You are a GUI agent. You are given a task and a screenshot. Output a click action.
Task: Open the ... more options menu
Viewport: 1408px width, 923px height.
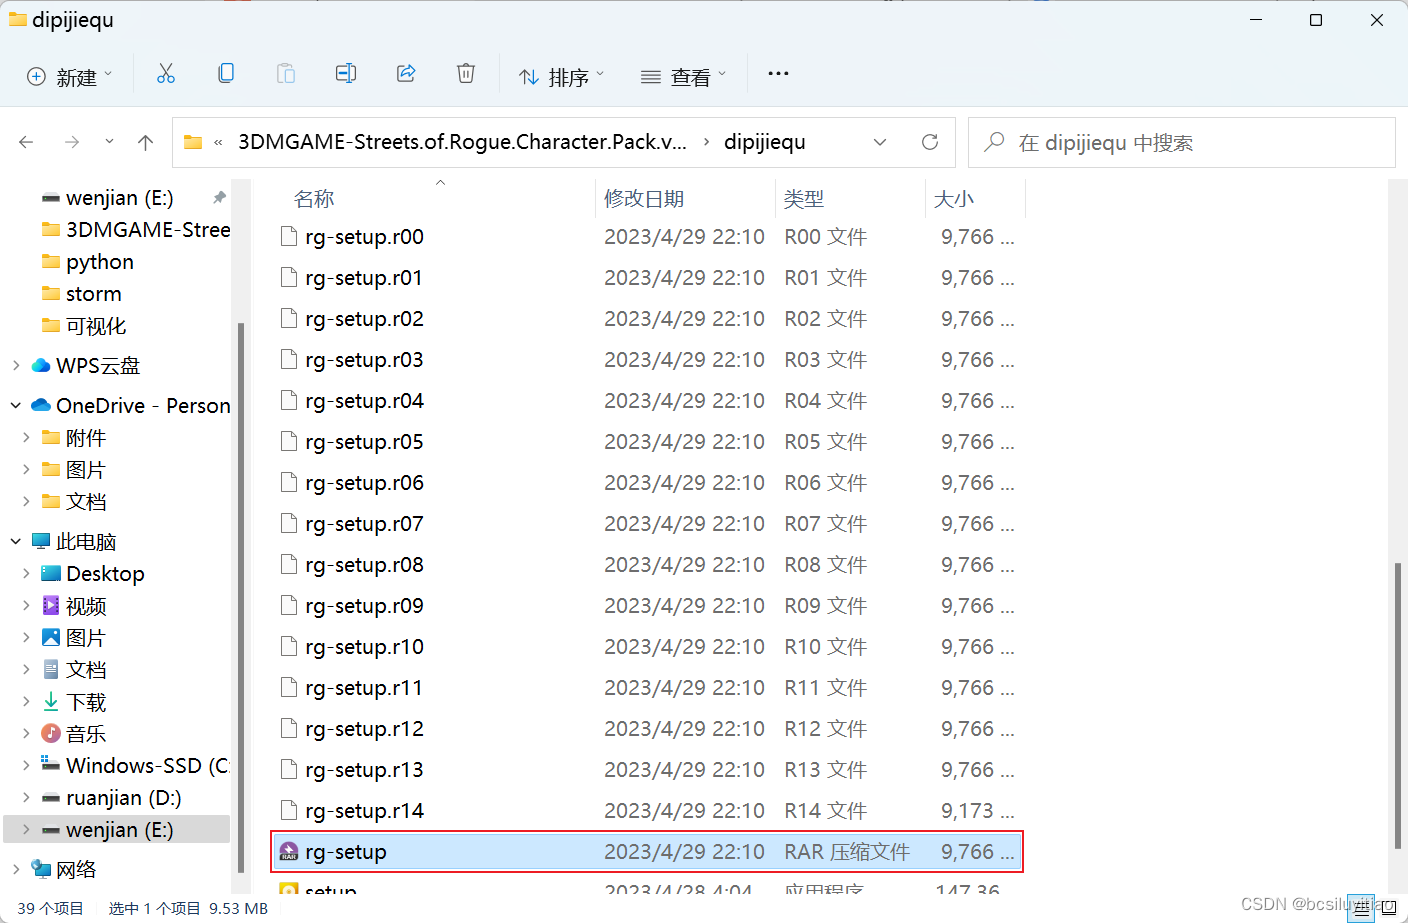(x=778, y=73)
